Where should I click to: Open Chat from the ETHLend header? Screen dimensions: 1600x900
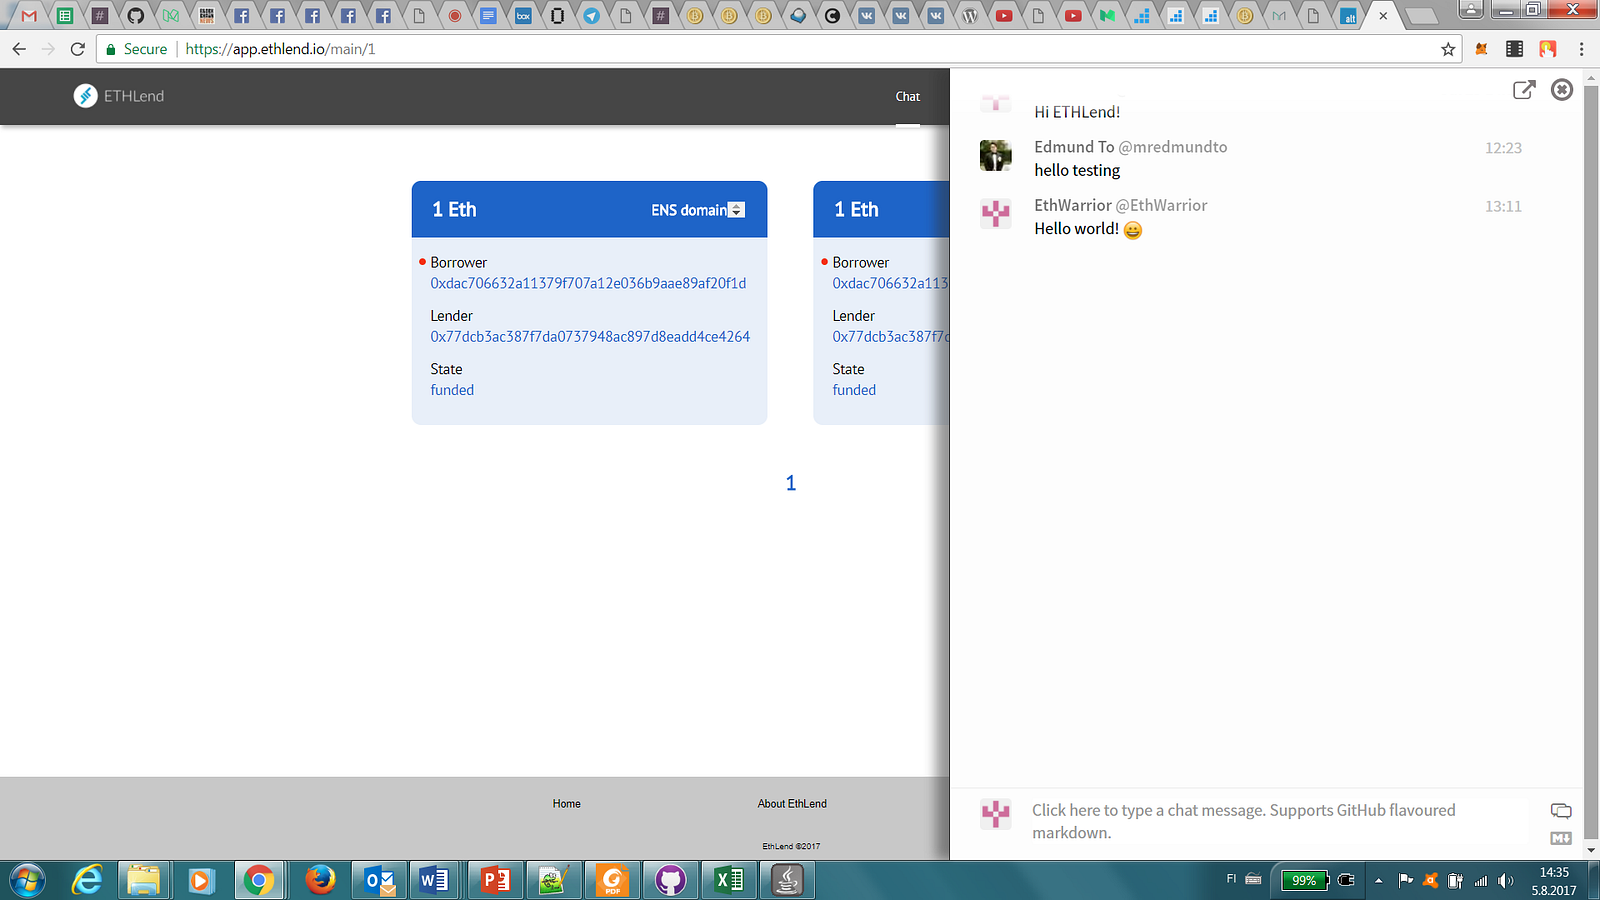tap(908, 97)
